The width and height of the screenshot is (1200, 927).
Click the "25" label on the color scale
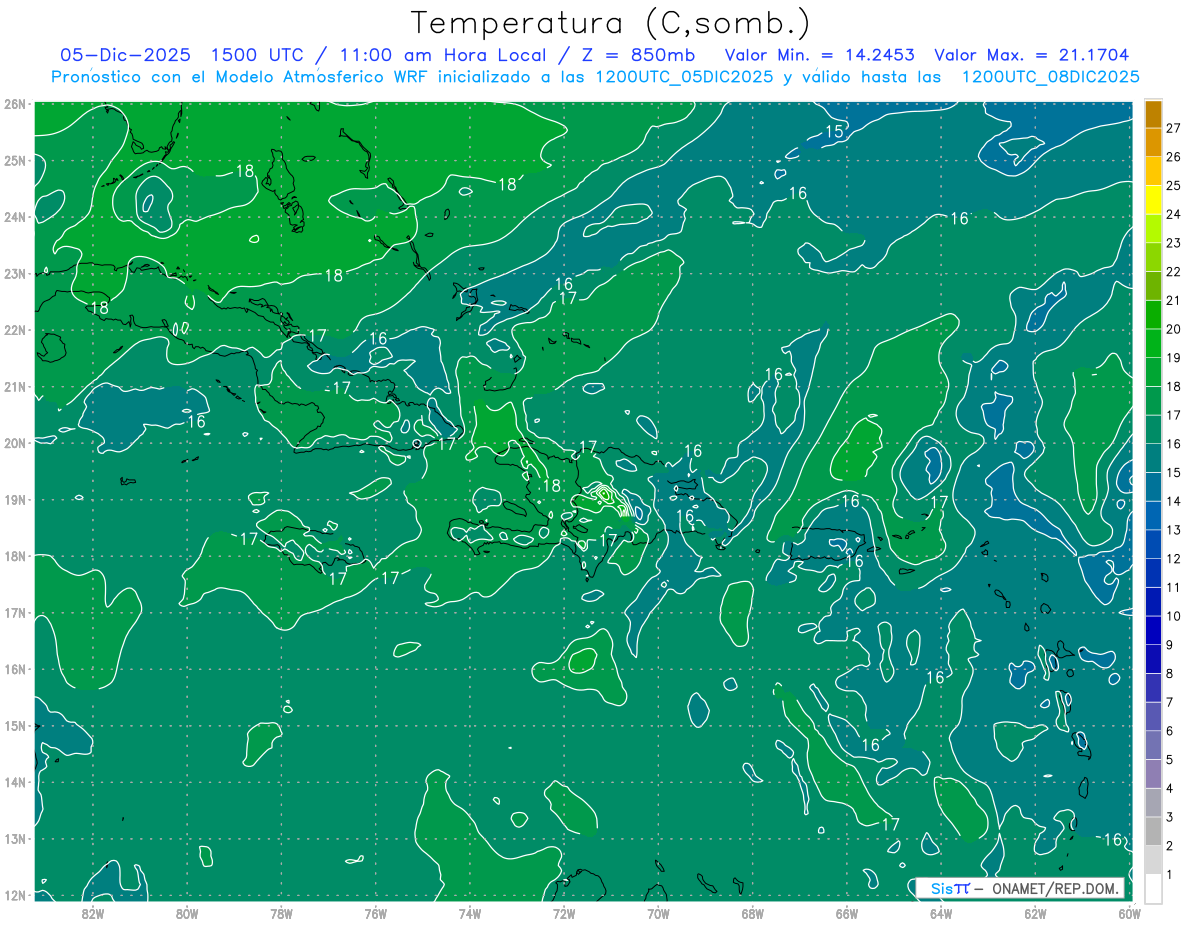(x=1173, y=186)
